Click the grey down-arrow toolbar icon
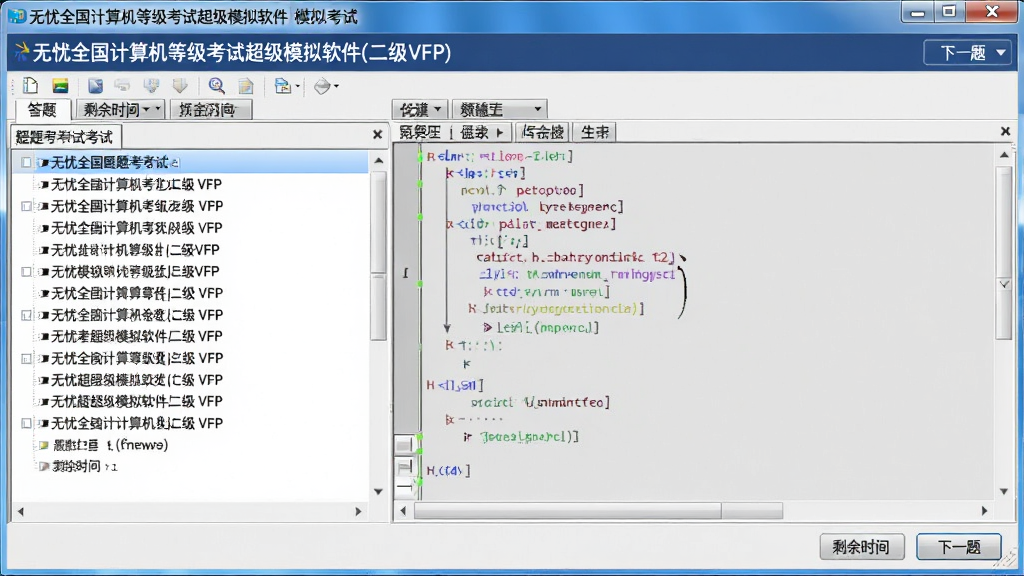 [180, 86]
